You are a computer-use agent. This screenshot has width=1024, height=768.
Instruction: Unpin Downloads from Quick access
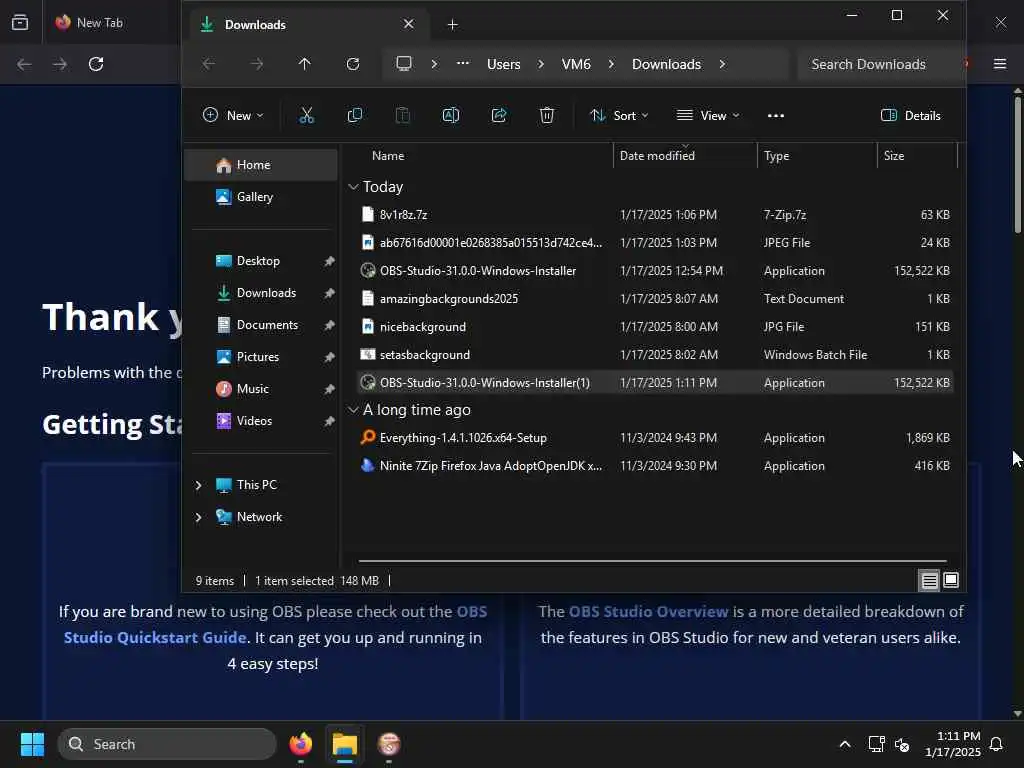coord(329,293)
